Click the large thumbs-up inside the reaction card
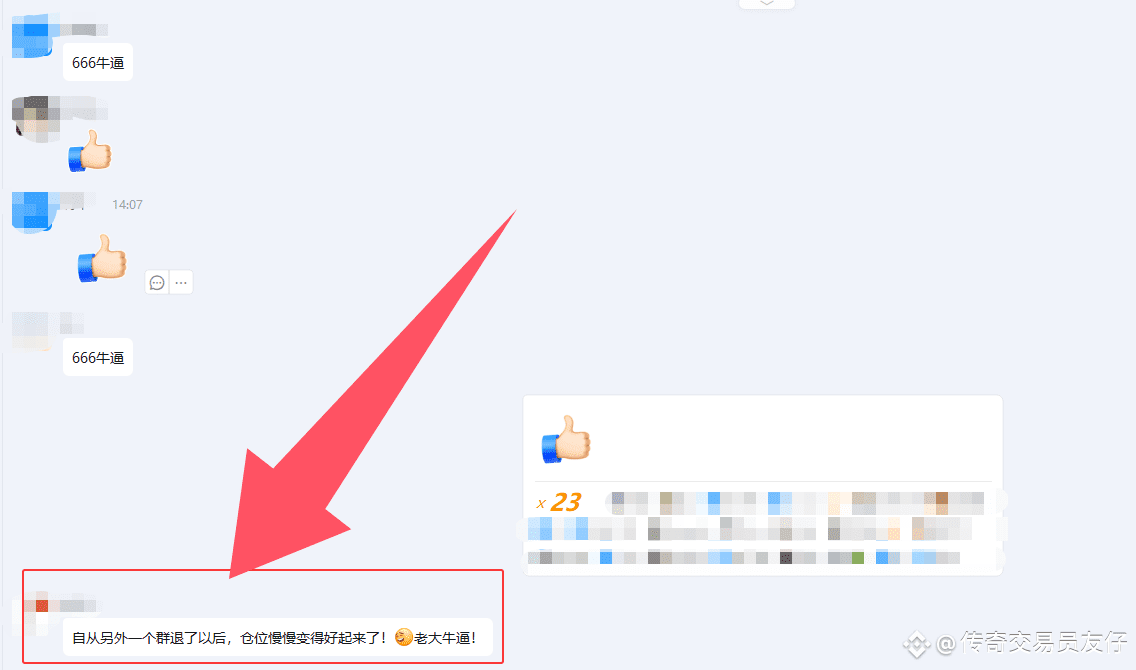Image resolution: width=1136 pixels, height=670 pixels. pyautogui.click(x=567, y=439)
